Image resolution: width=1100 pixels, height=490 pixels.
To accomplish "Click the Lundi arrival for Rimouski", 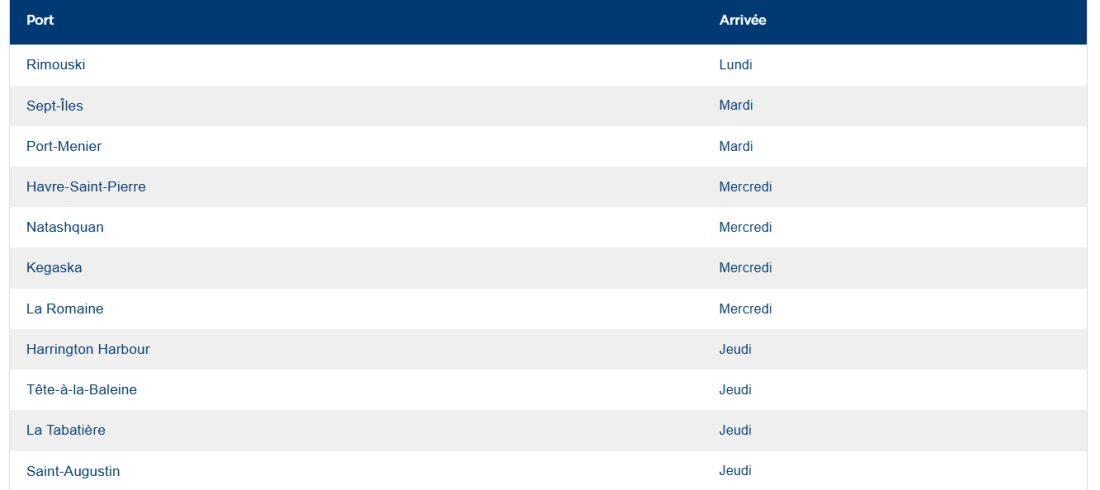I will [x=735, y=65].
